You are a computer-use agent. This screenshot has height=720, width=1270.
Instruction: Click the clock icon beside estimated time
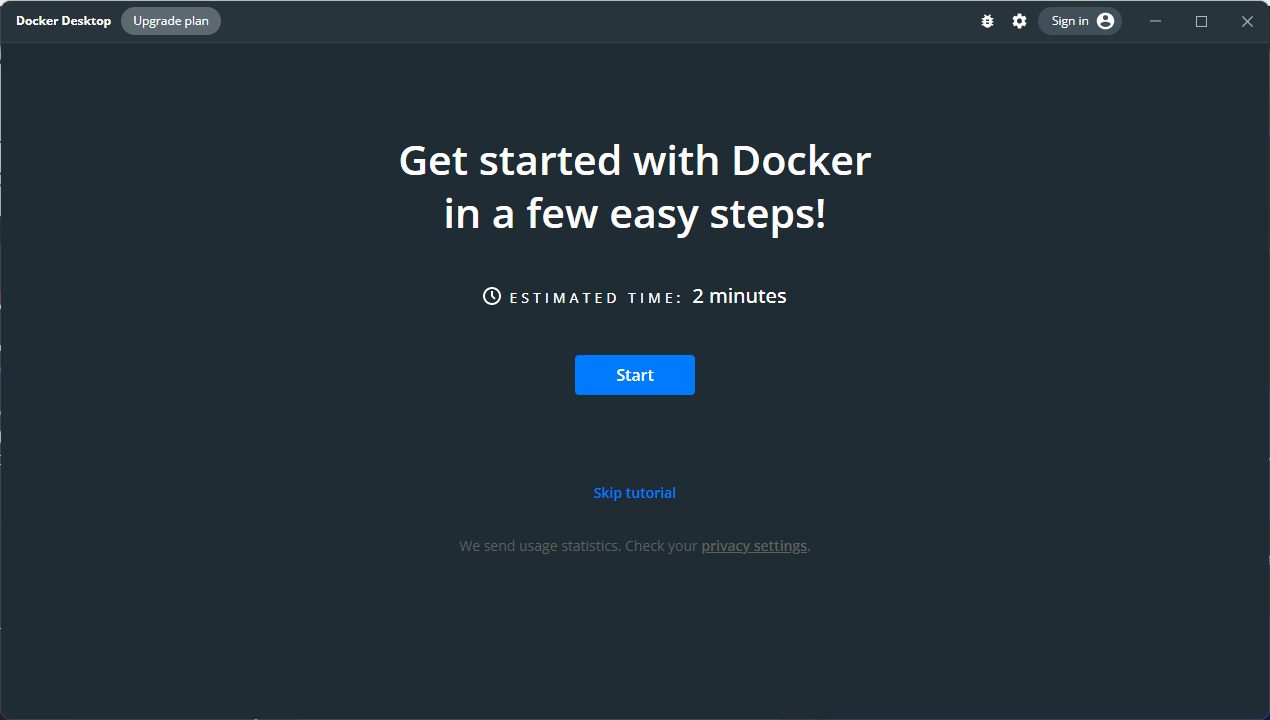pyautogui.click(x=491, y=295)
